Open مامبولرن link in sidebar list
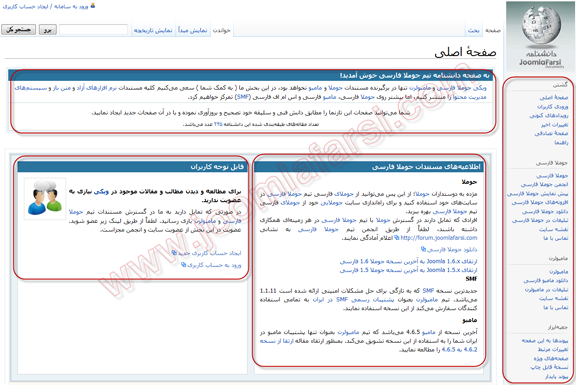 559,272
